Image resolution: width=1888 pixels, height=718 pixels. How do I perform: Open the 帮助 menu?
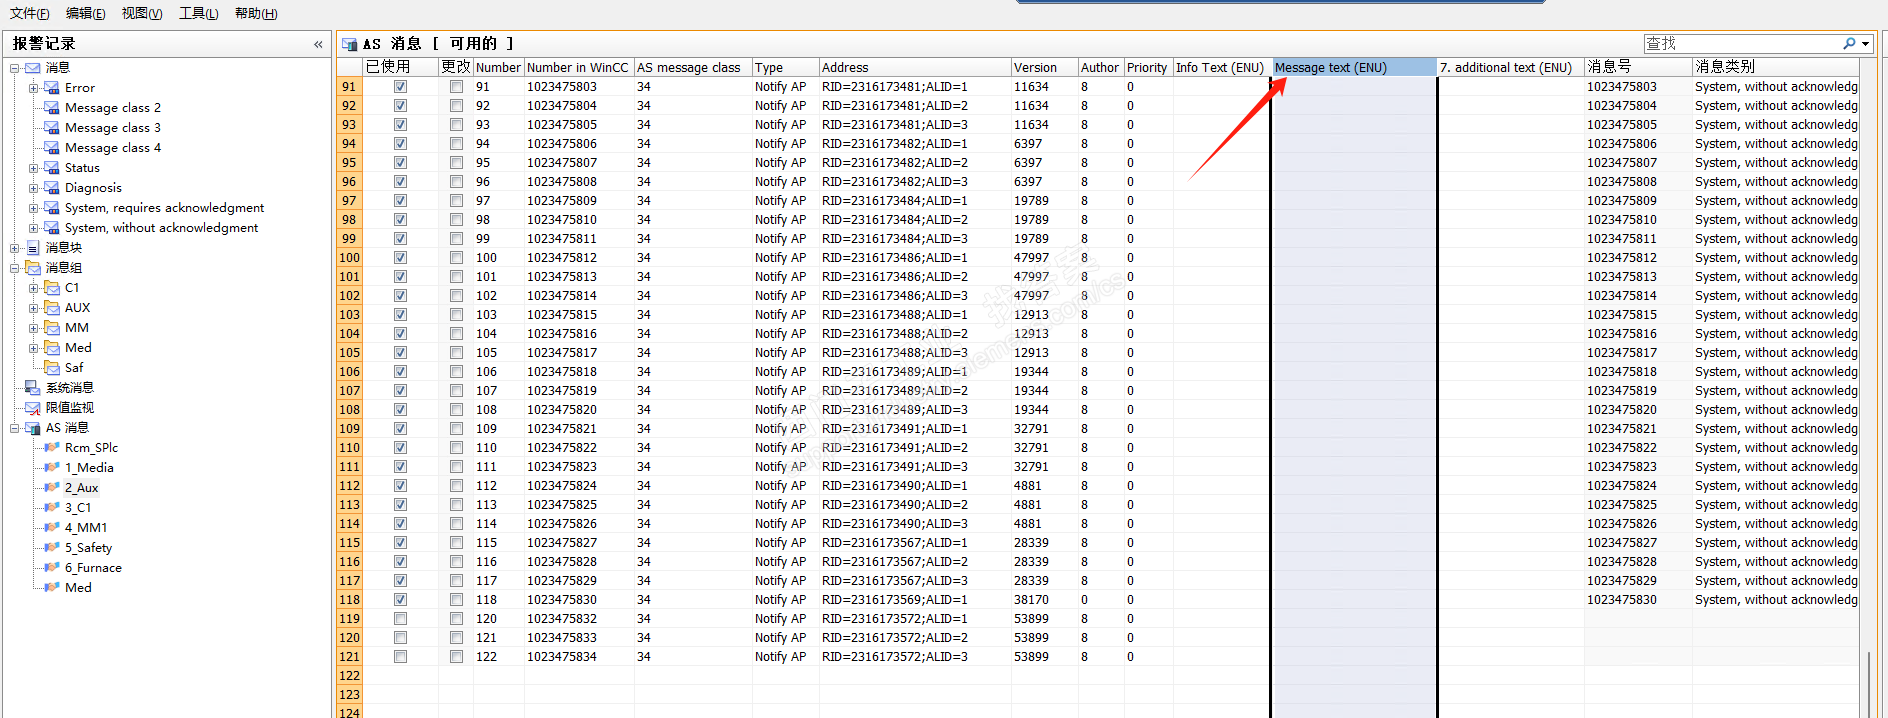pyautogui.click(x=256, y=13)
